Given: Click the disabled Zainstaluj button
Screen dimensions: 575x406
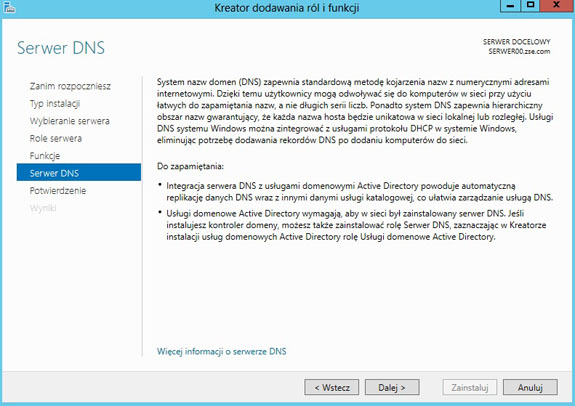Looking at the screenshot, I should [x=470, y=387].
